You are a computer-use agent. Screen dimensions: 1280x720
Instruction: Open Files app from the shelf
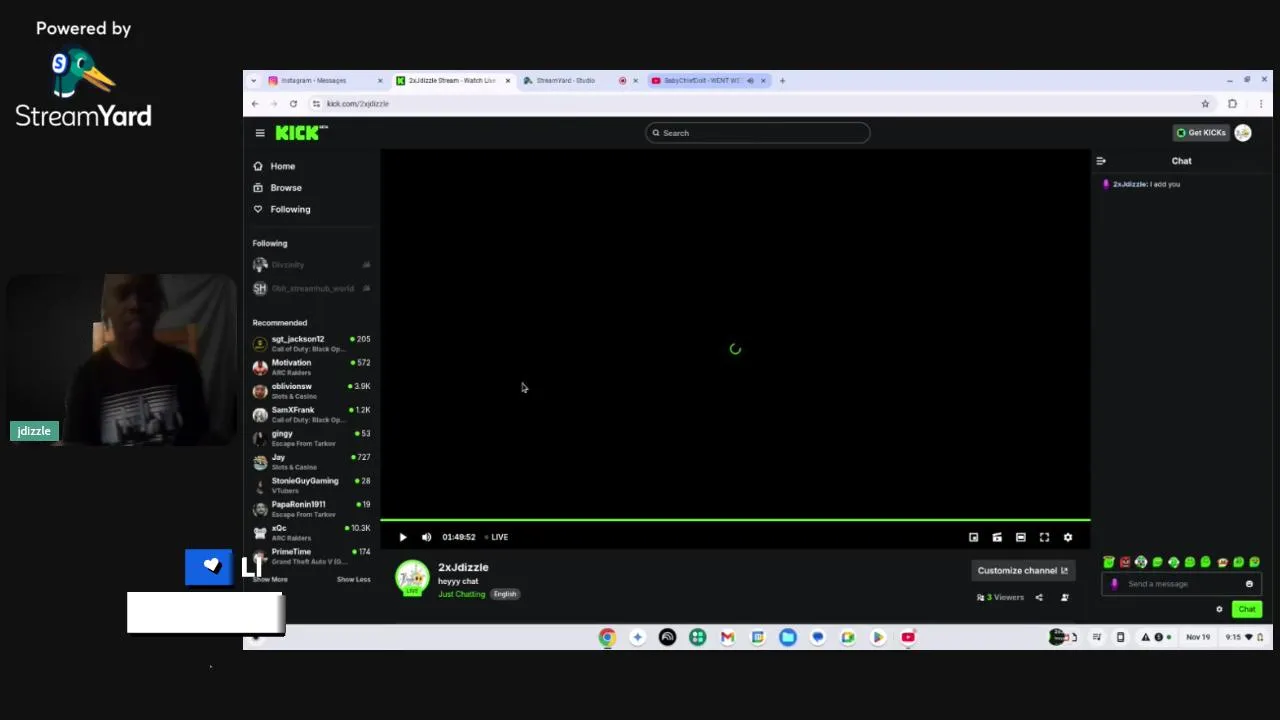click(788, 637)
